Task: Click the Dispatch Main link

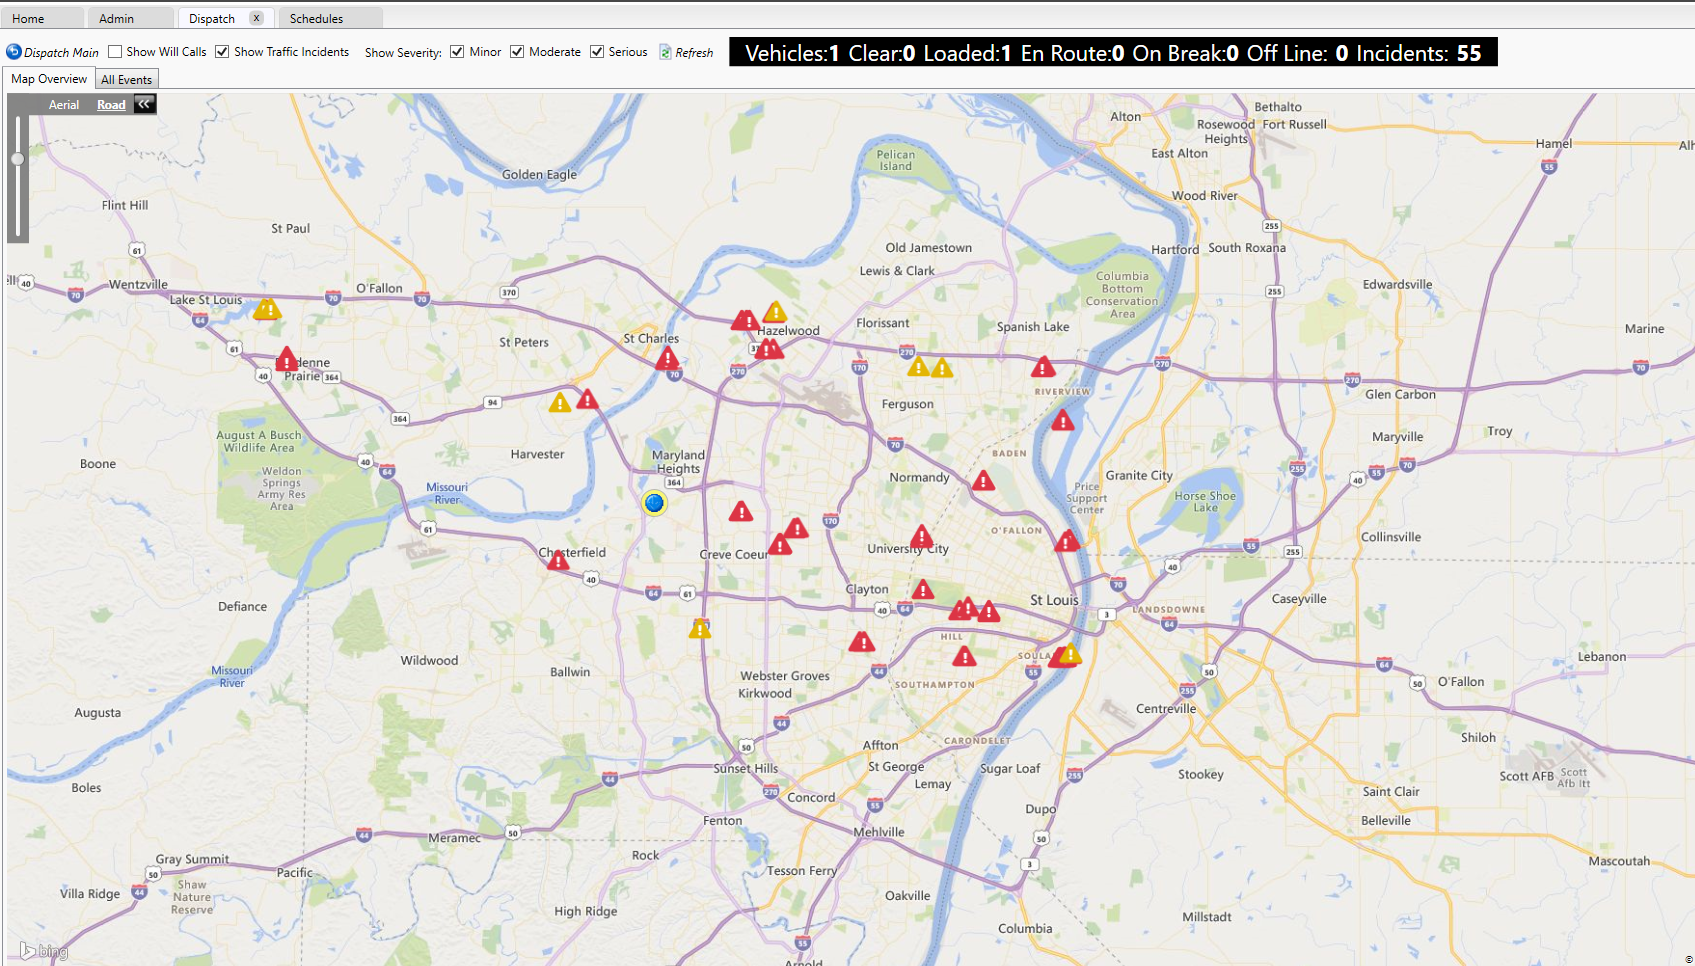Action: pos(52,52)
